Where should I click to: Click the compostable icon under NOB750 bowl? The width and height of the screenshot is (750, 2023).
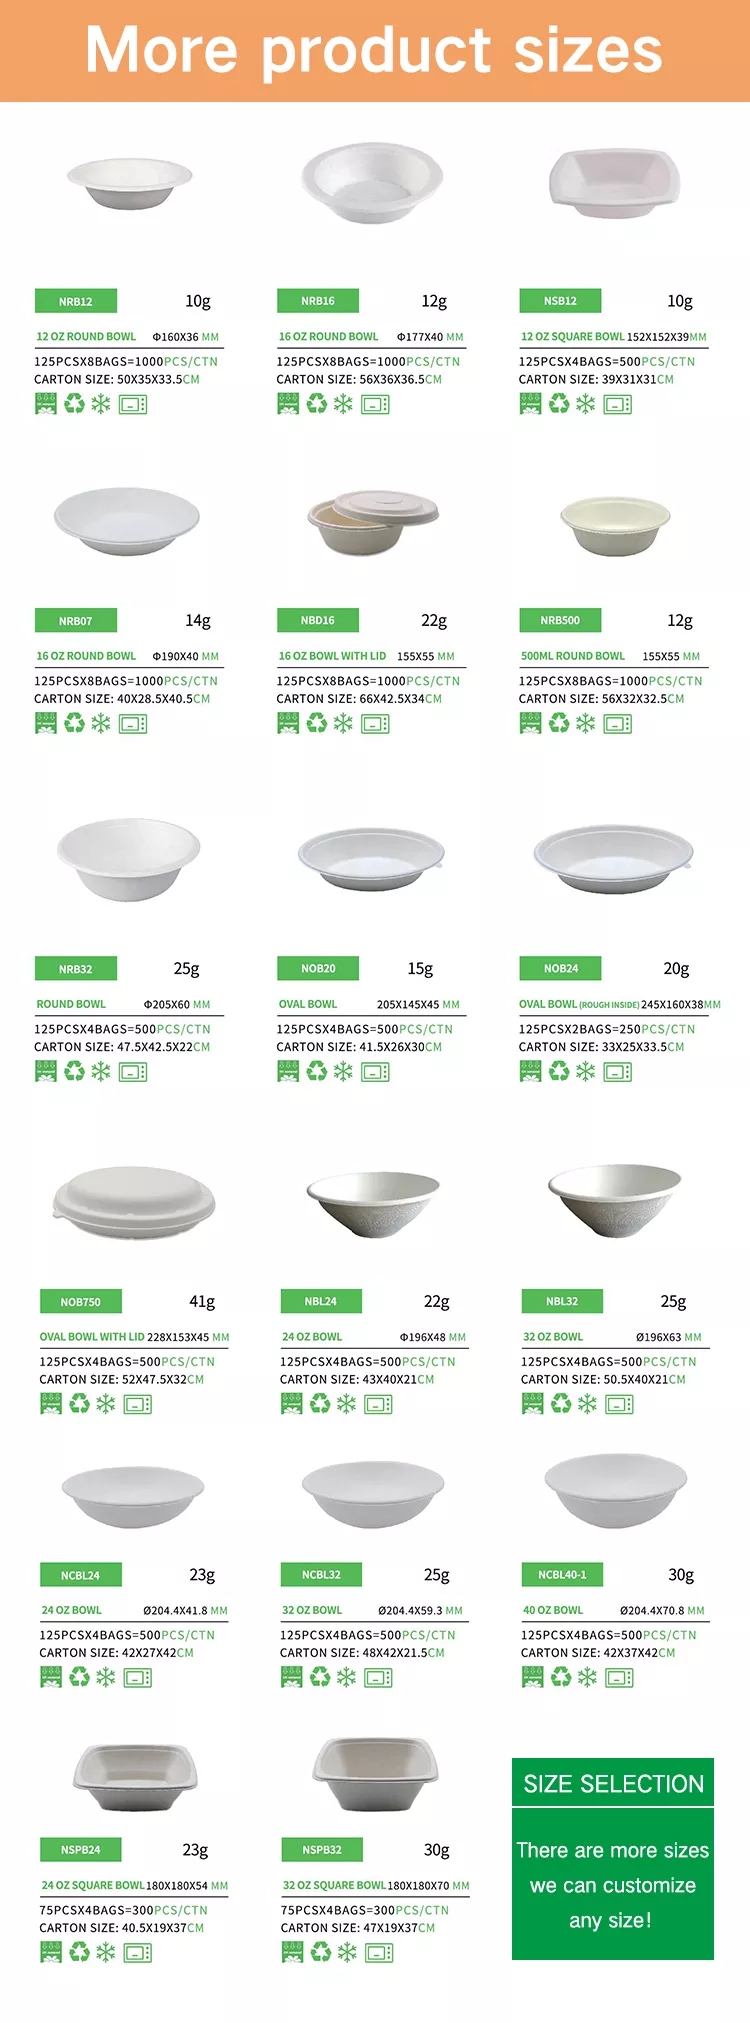[x=51, y=1404]
